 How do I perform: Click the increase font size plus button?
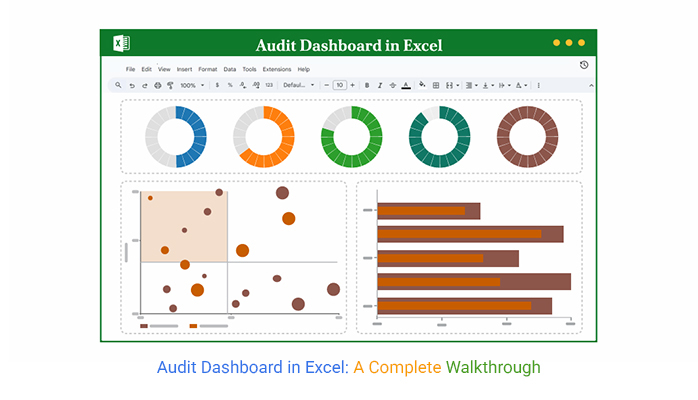click(353, 86)
